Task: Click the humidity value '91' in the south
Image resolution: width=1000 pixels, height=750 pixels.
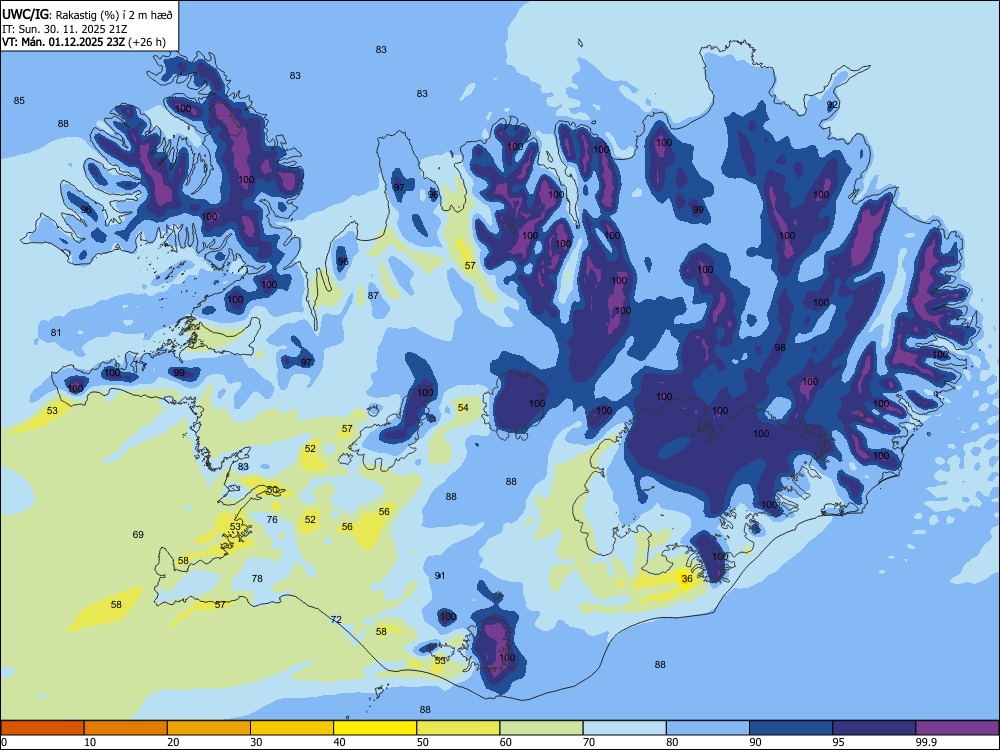Action: point(440,575)
